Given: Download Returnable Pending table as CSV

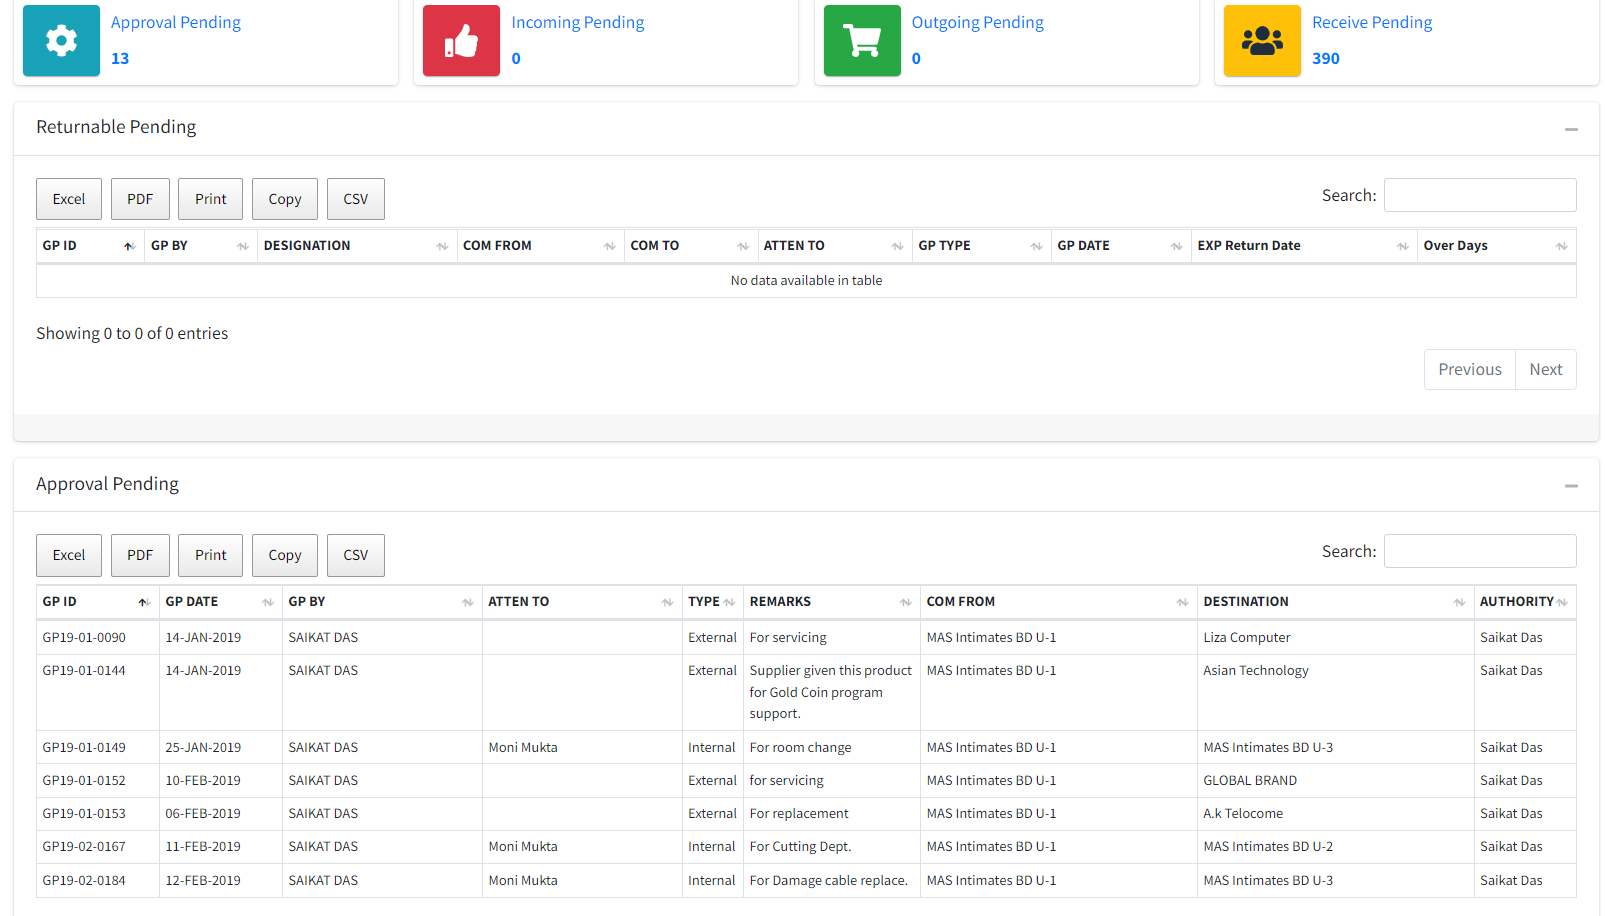Looking at the screenshot, I should coord(355,199).
